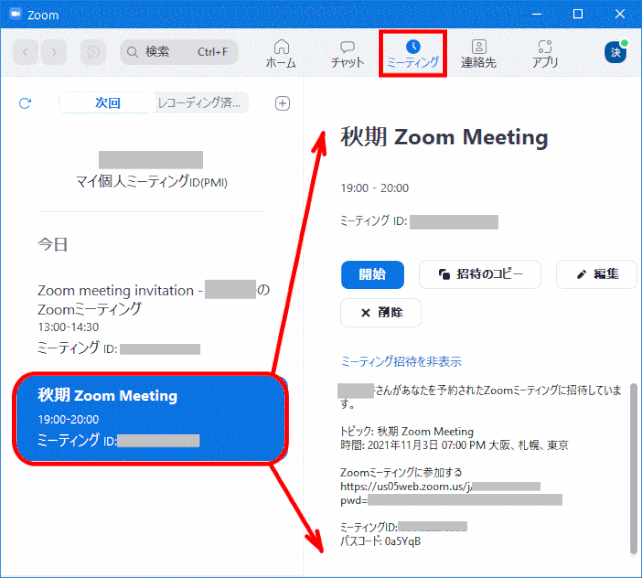
Task: Click the 今日 section heading
Action: [52, 245]
